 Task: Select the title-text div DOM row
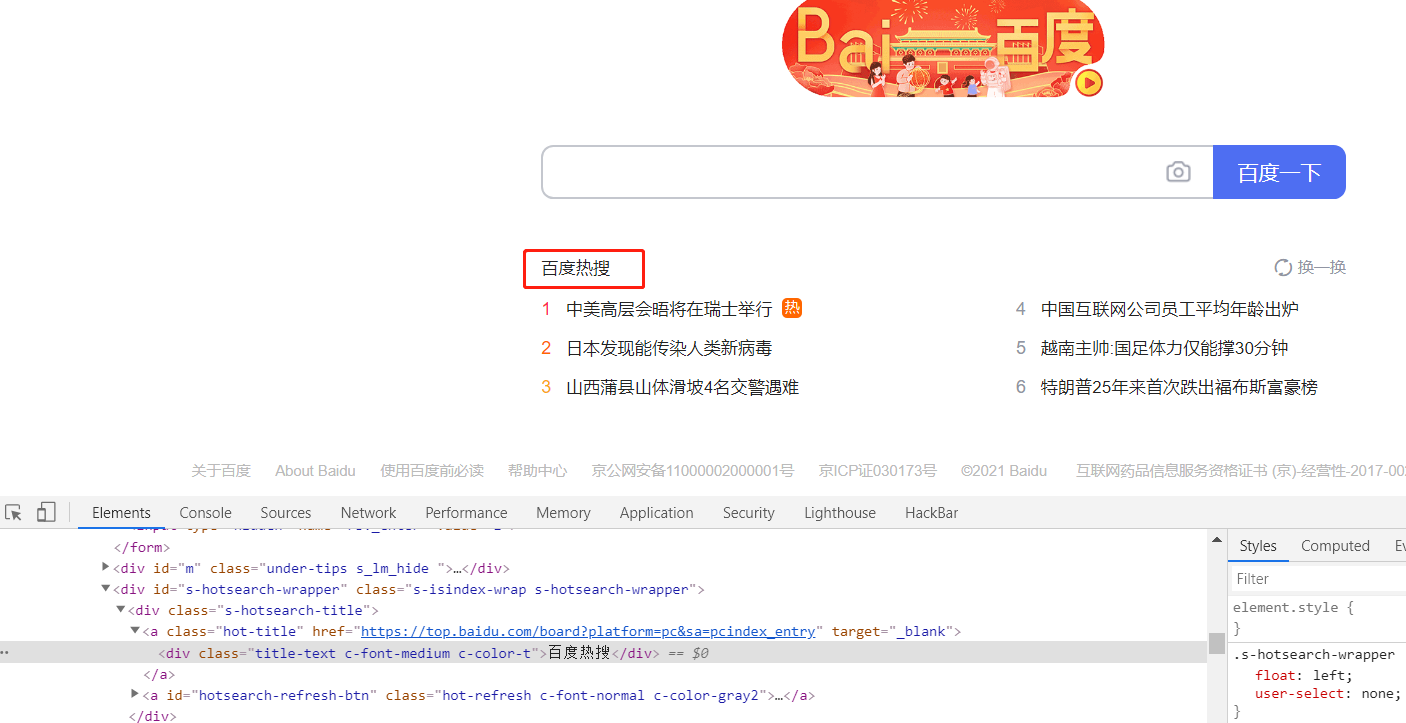coord(604,652)
